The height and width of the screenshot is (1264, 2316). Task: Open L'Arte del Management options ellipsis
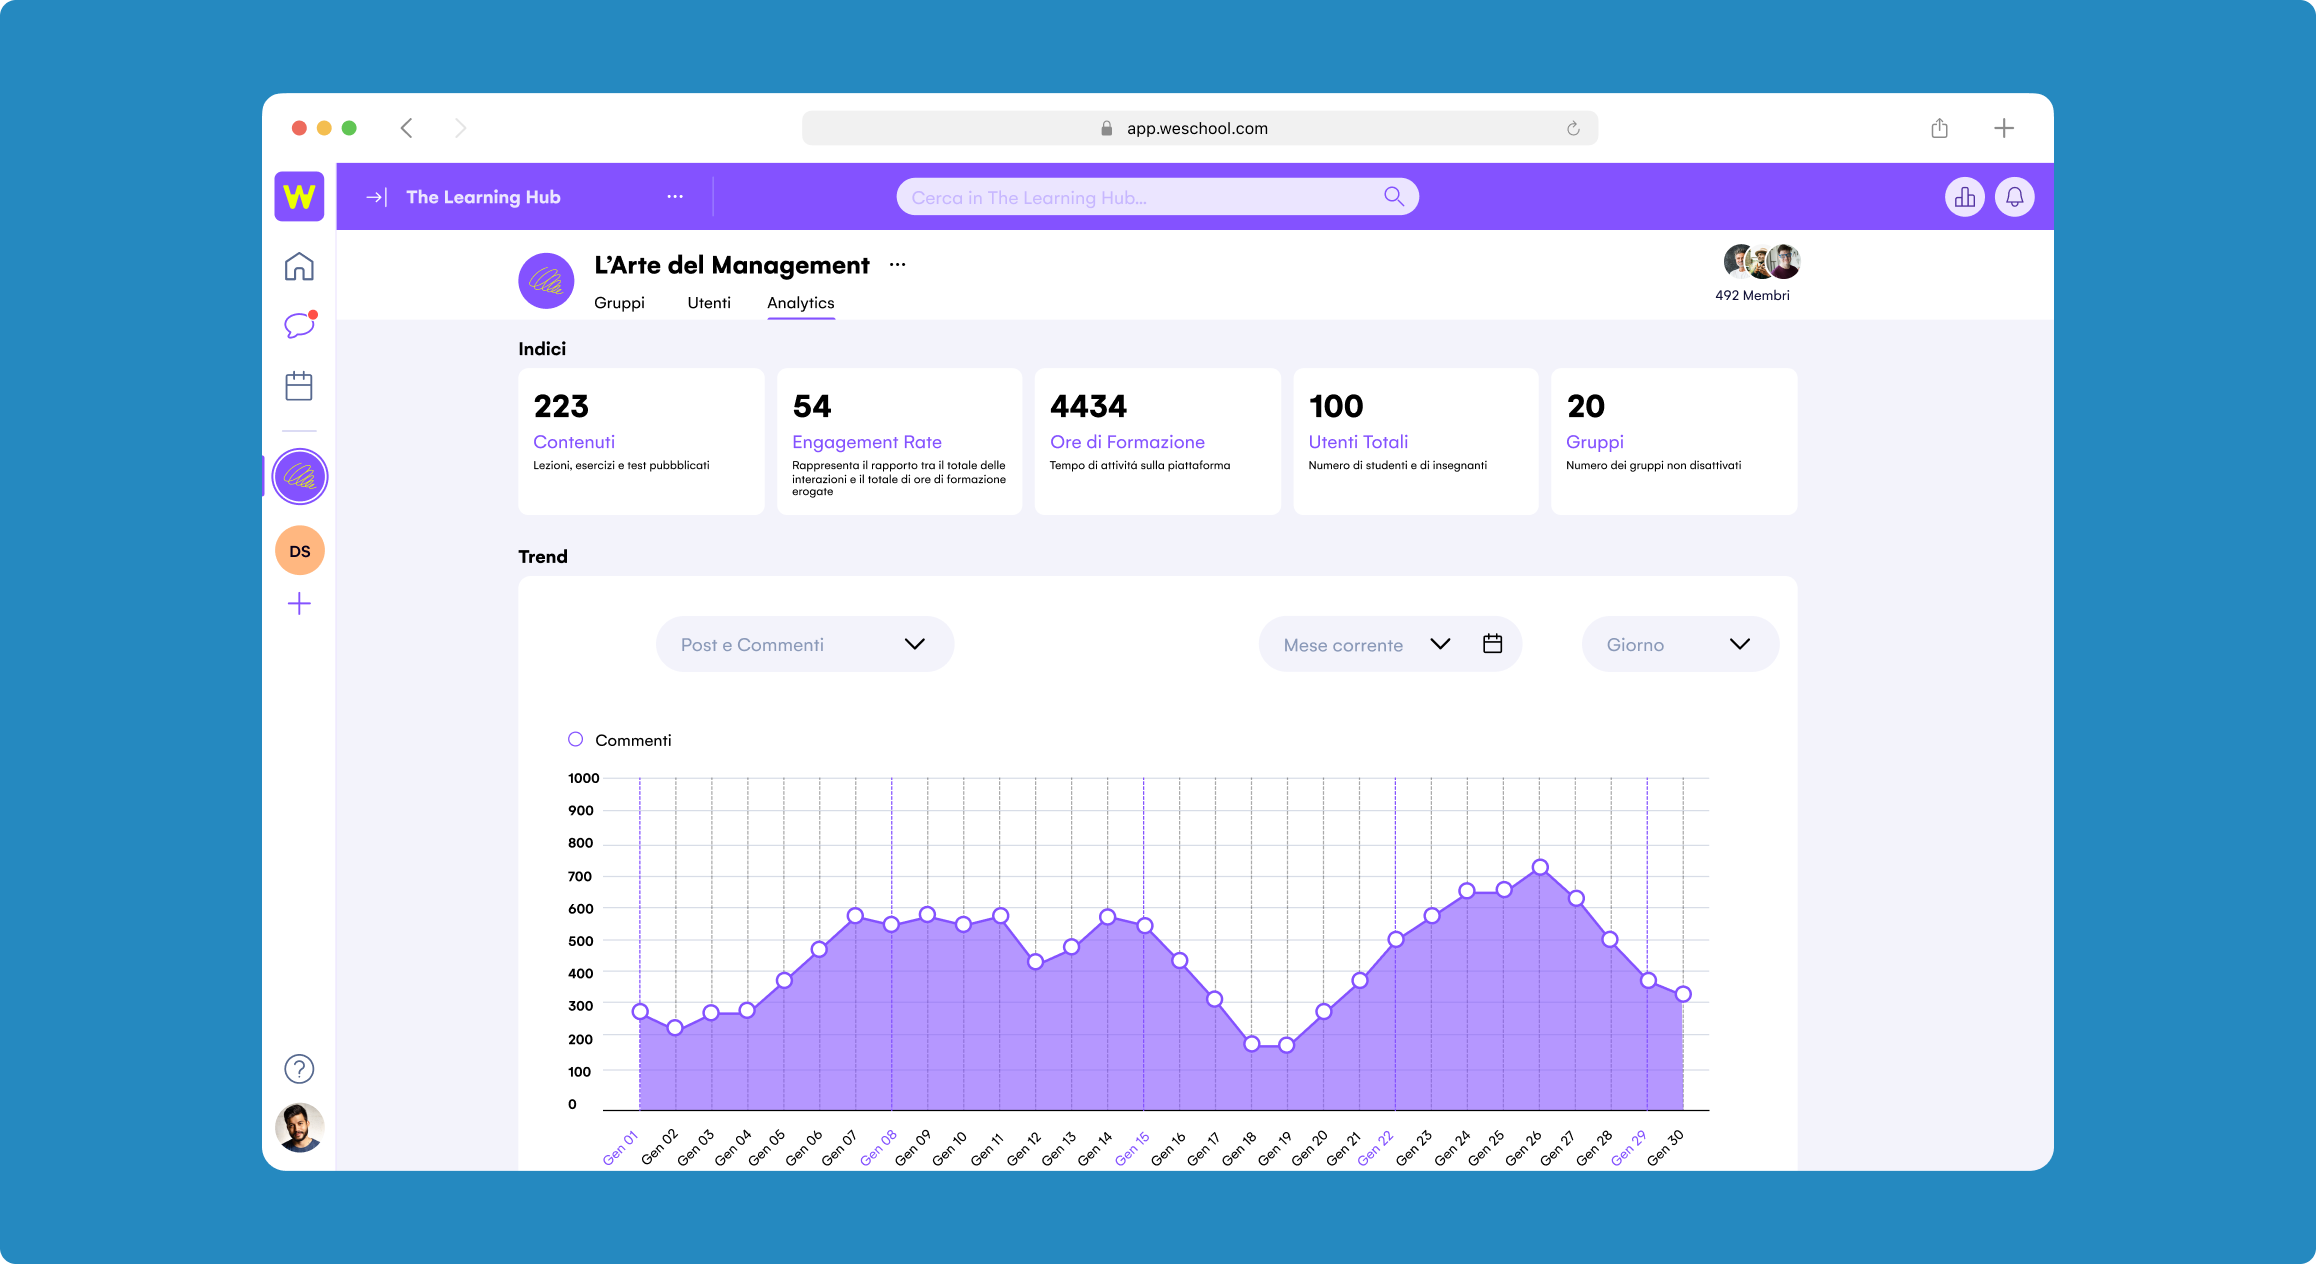[x=898, y=265]
